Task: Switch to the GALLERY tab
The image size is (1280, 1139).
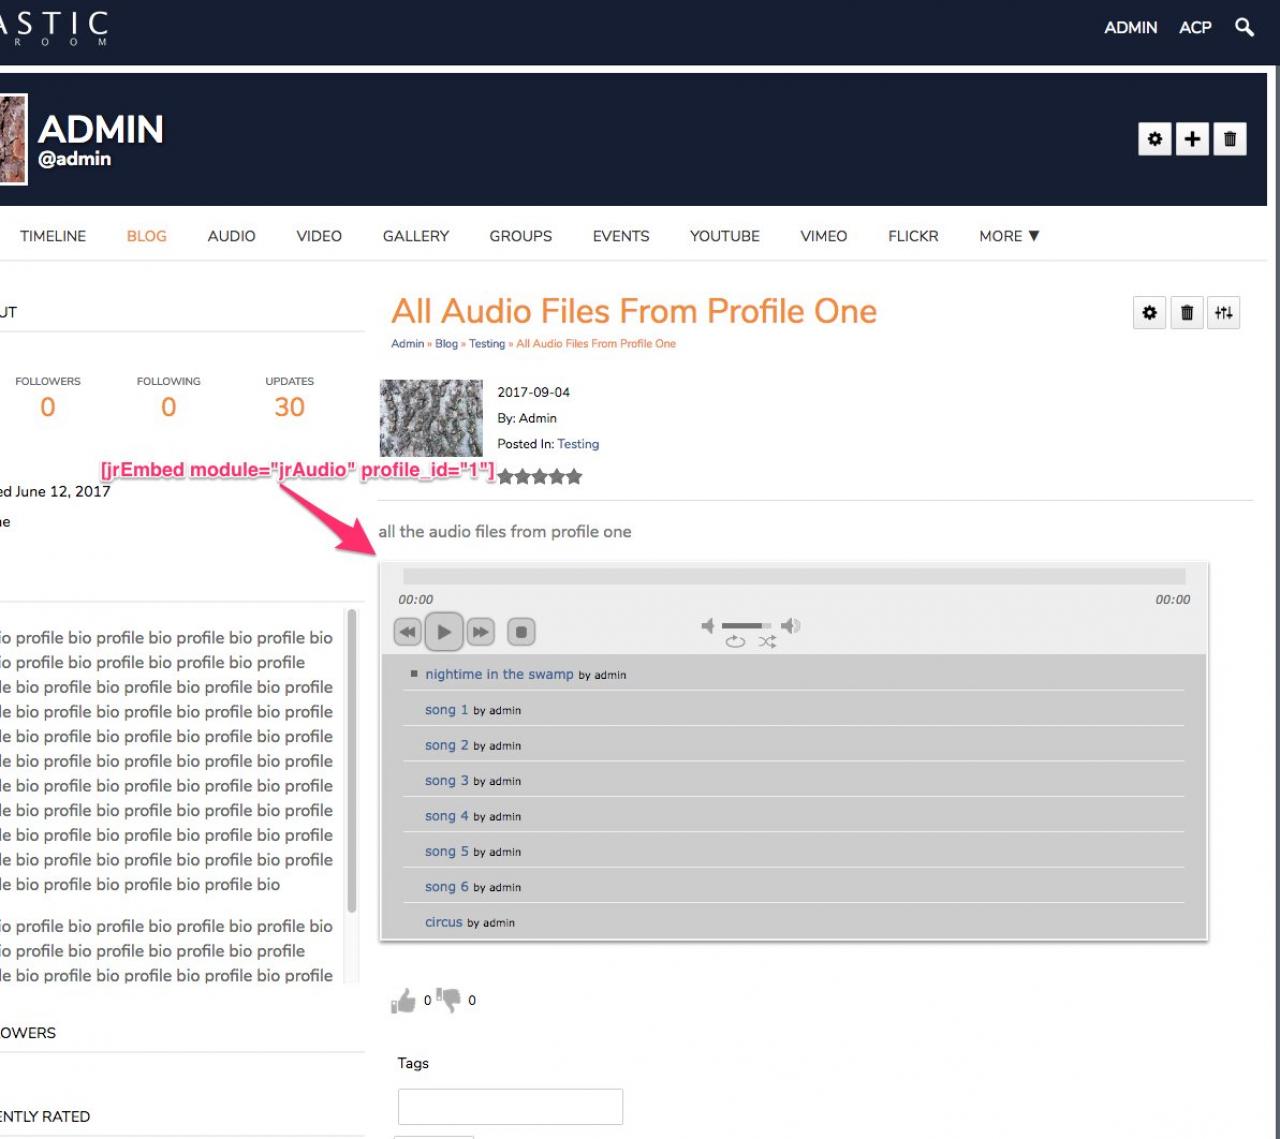Action: pos(416,236)
